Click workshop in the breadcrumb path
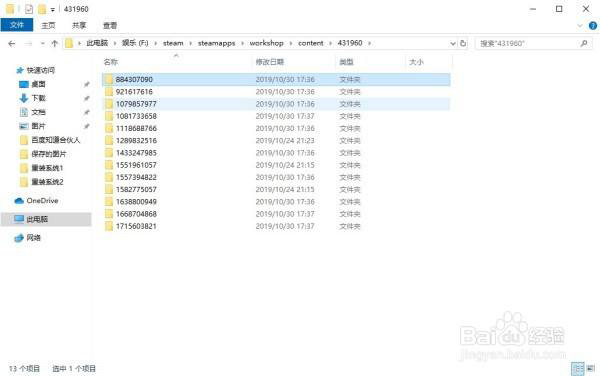Viewport: 600px width, 376px height. point(266,43)
